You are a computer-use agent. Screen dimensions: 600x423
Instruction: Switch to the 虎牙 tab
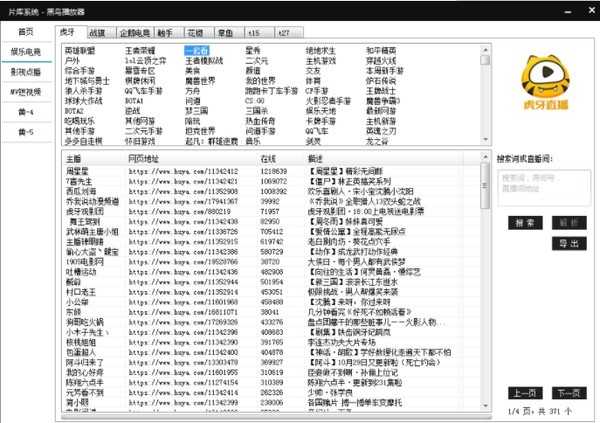click(71, 32)
